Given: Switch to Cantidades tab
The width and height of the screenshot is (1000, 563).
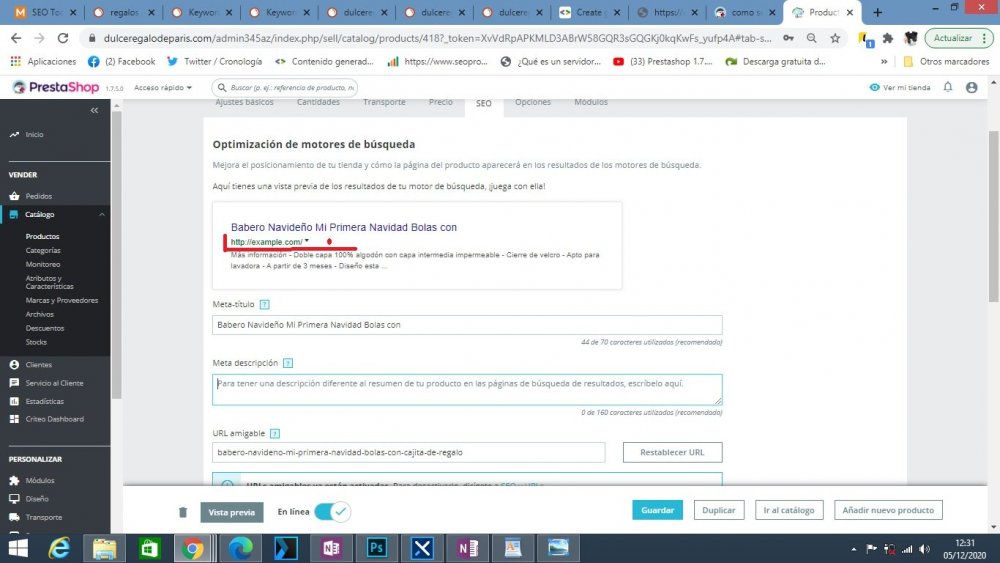Looking at the screenshot, I should pos(318,102).
